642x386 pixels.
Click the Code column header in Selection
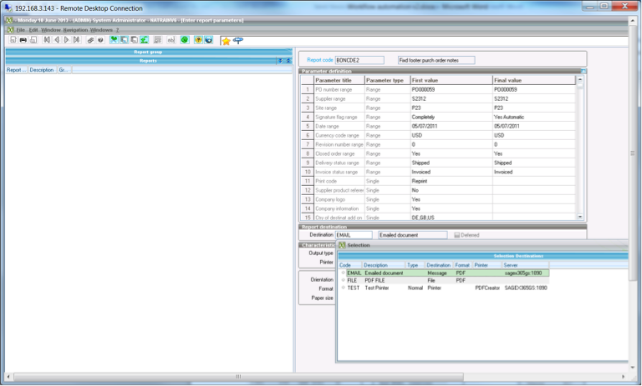pos(350,265)
